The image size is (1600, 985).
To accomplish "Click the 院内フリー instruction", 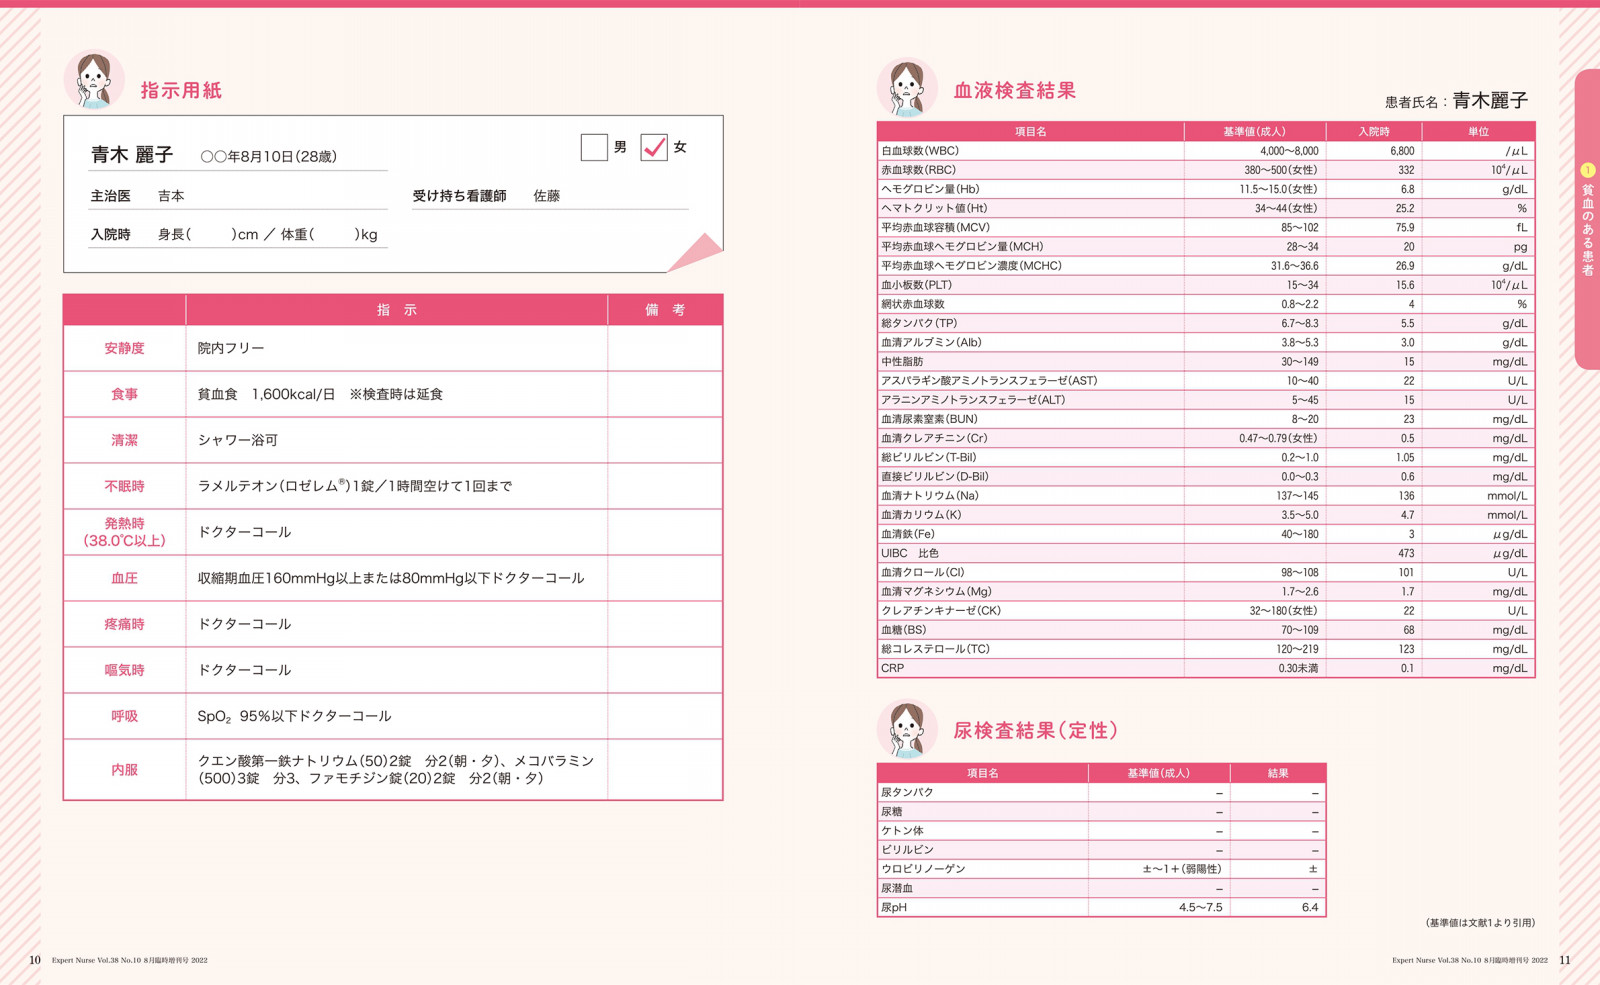I will (x=231, y=348).
